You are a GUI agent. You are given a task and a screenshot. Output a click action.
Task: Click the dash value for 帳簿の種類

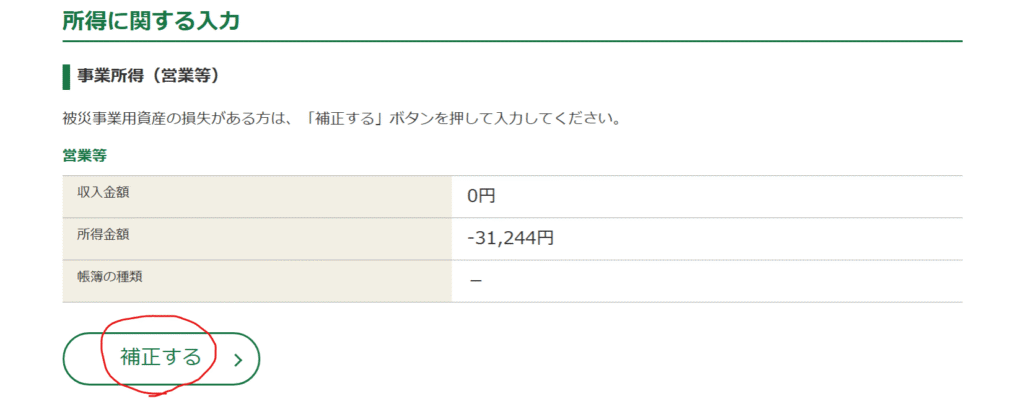476,281
